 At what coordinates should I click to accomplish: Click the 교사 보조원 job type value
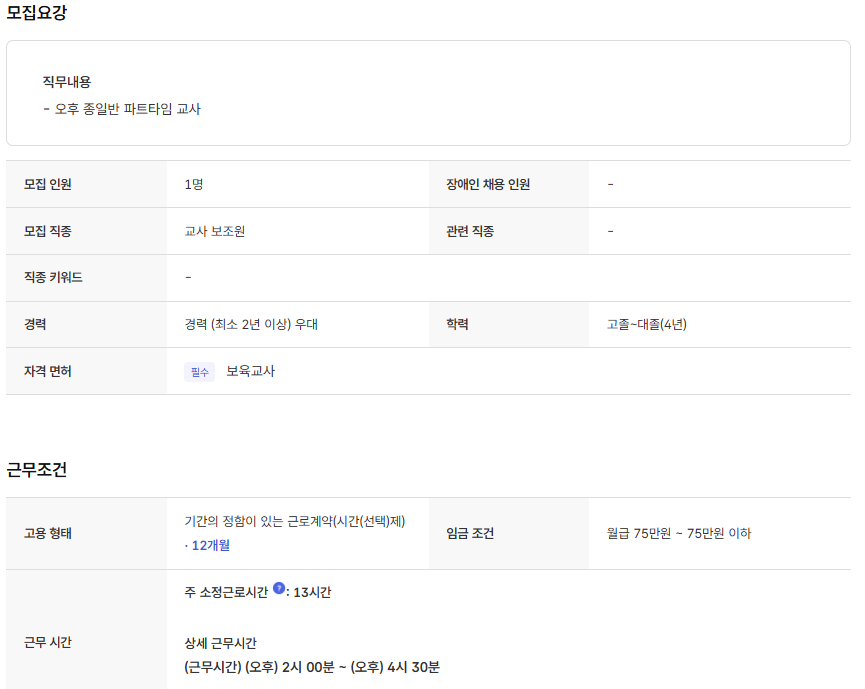tap(215, 231)
